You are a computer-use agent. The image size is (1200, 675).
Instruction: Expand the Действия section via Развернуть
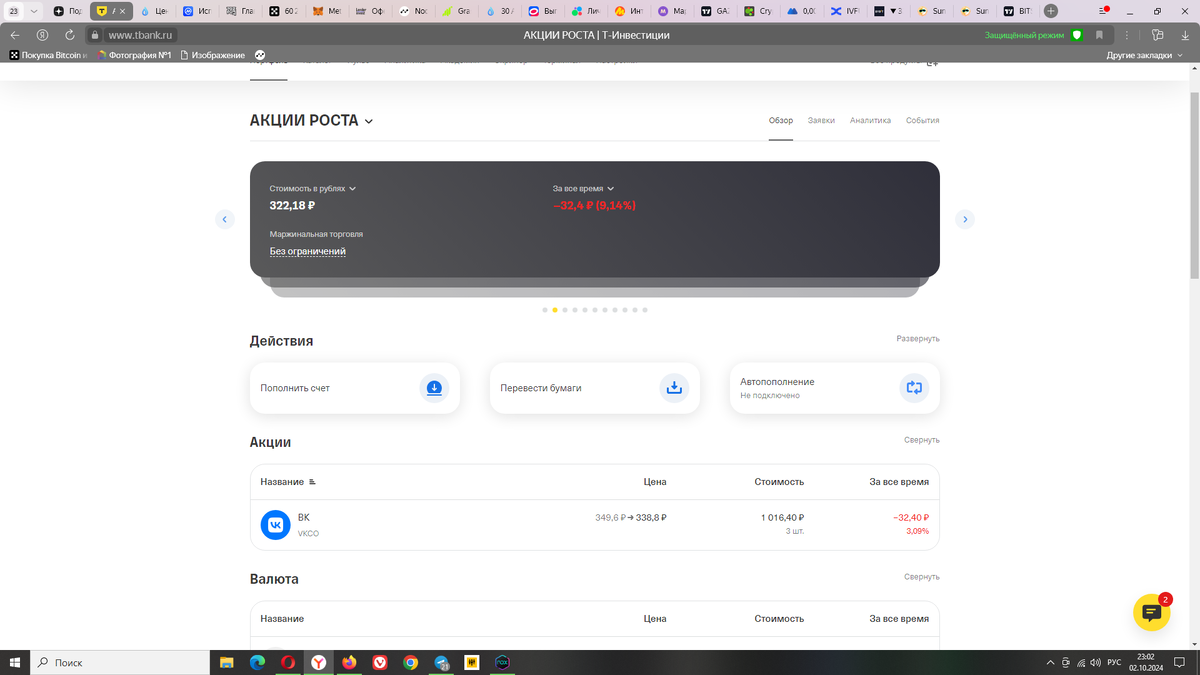coord(918,339)
